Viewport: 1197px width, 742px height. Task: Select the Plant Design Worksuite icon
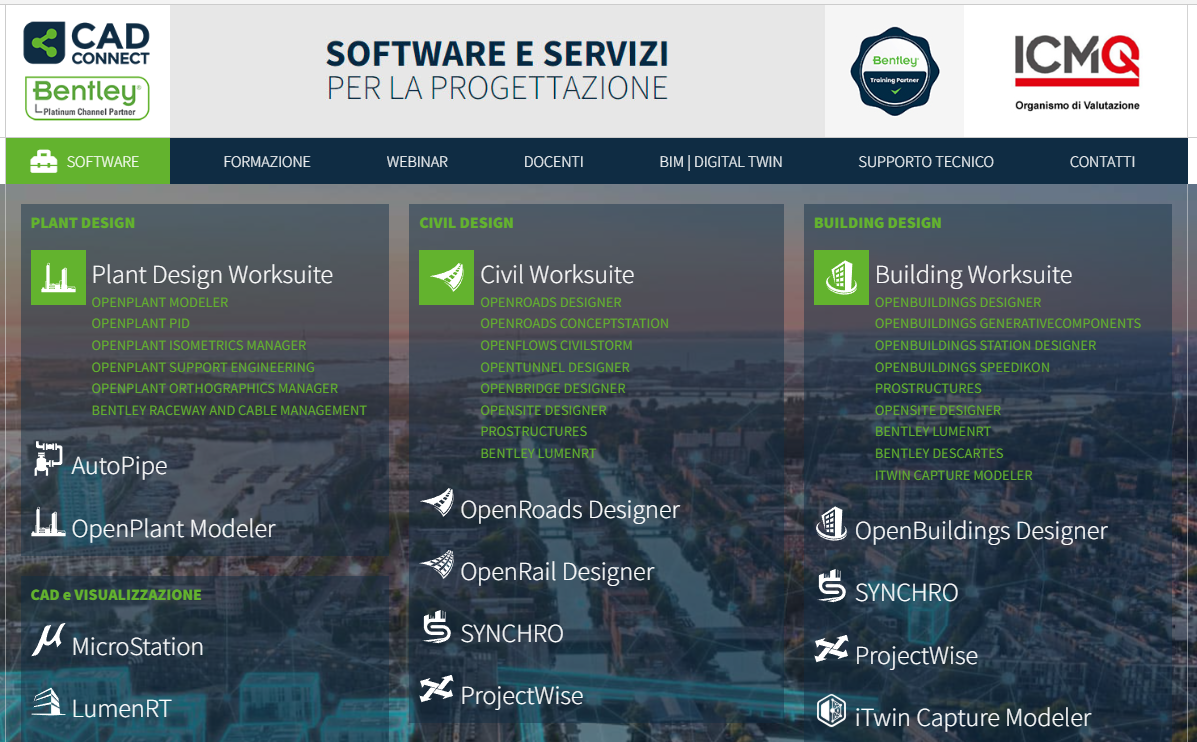pos(58,276)
